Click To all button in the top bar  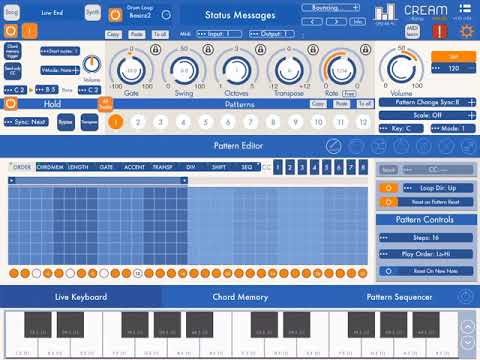(x=160, y=34)
